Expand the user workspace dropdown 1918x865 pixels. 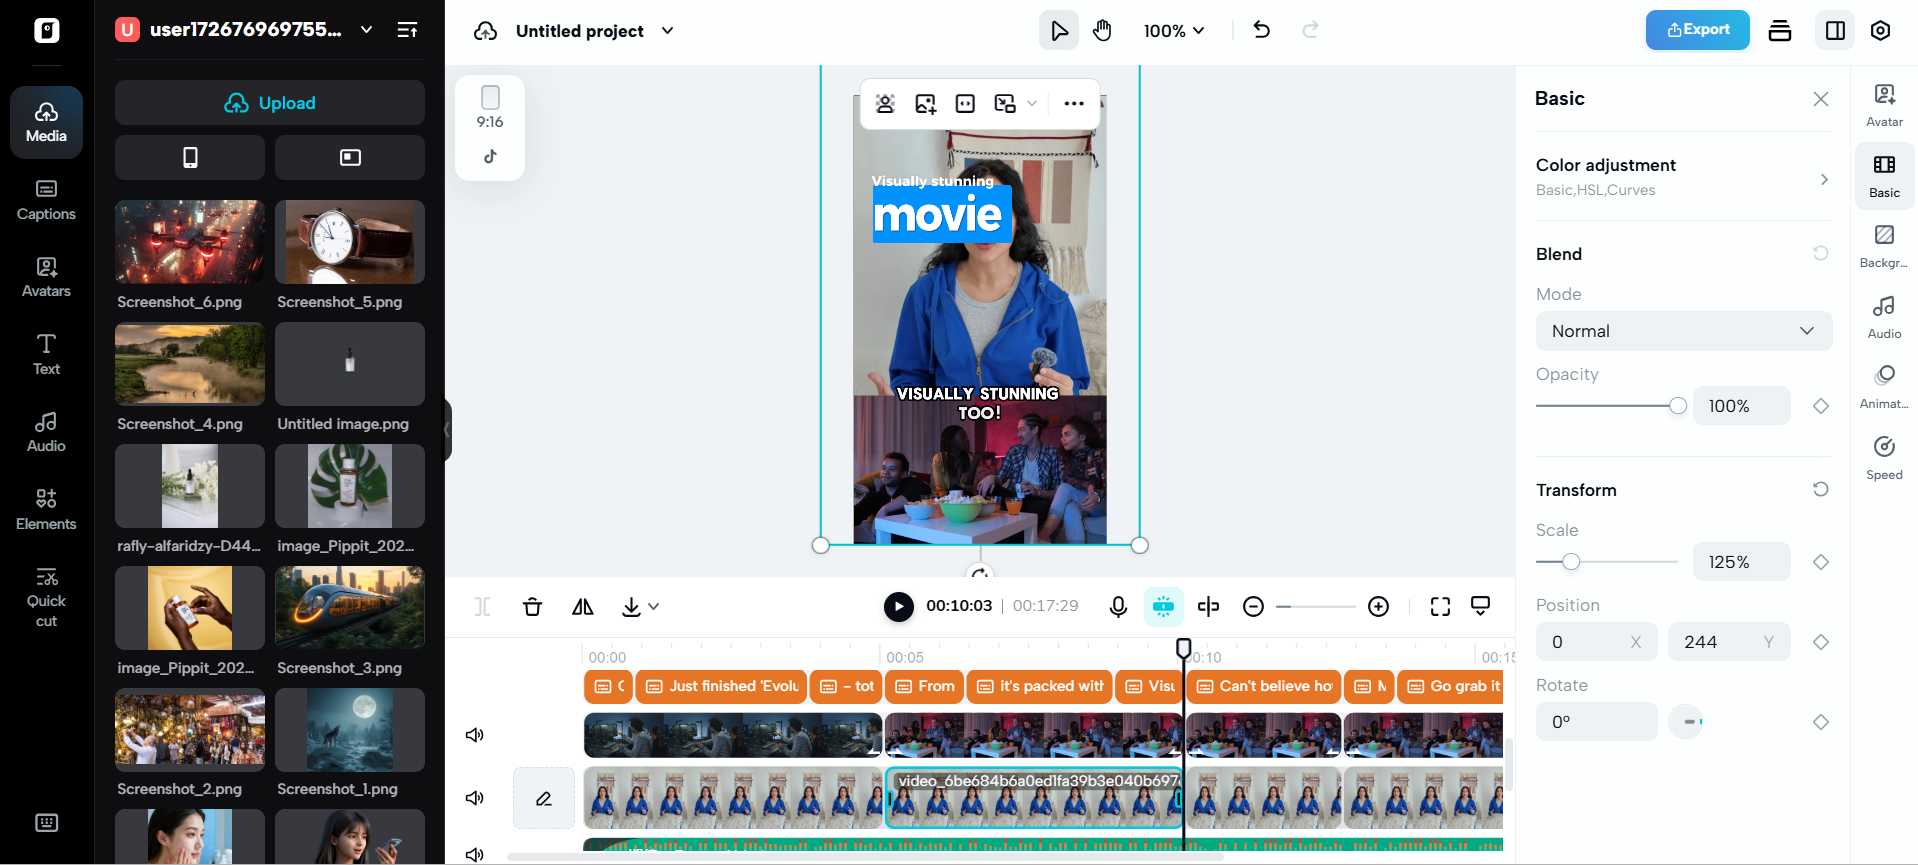point(367,30)
